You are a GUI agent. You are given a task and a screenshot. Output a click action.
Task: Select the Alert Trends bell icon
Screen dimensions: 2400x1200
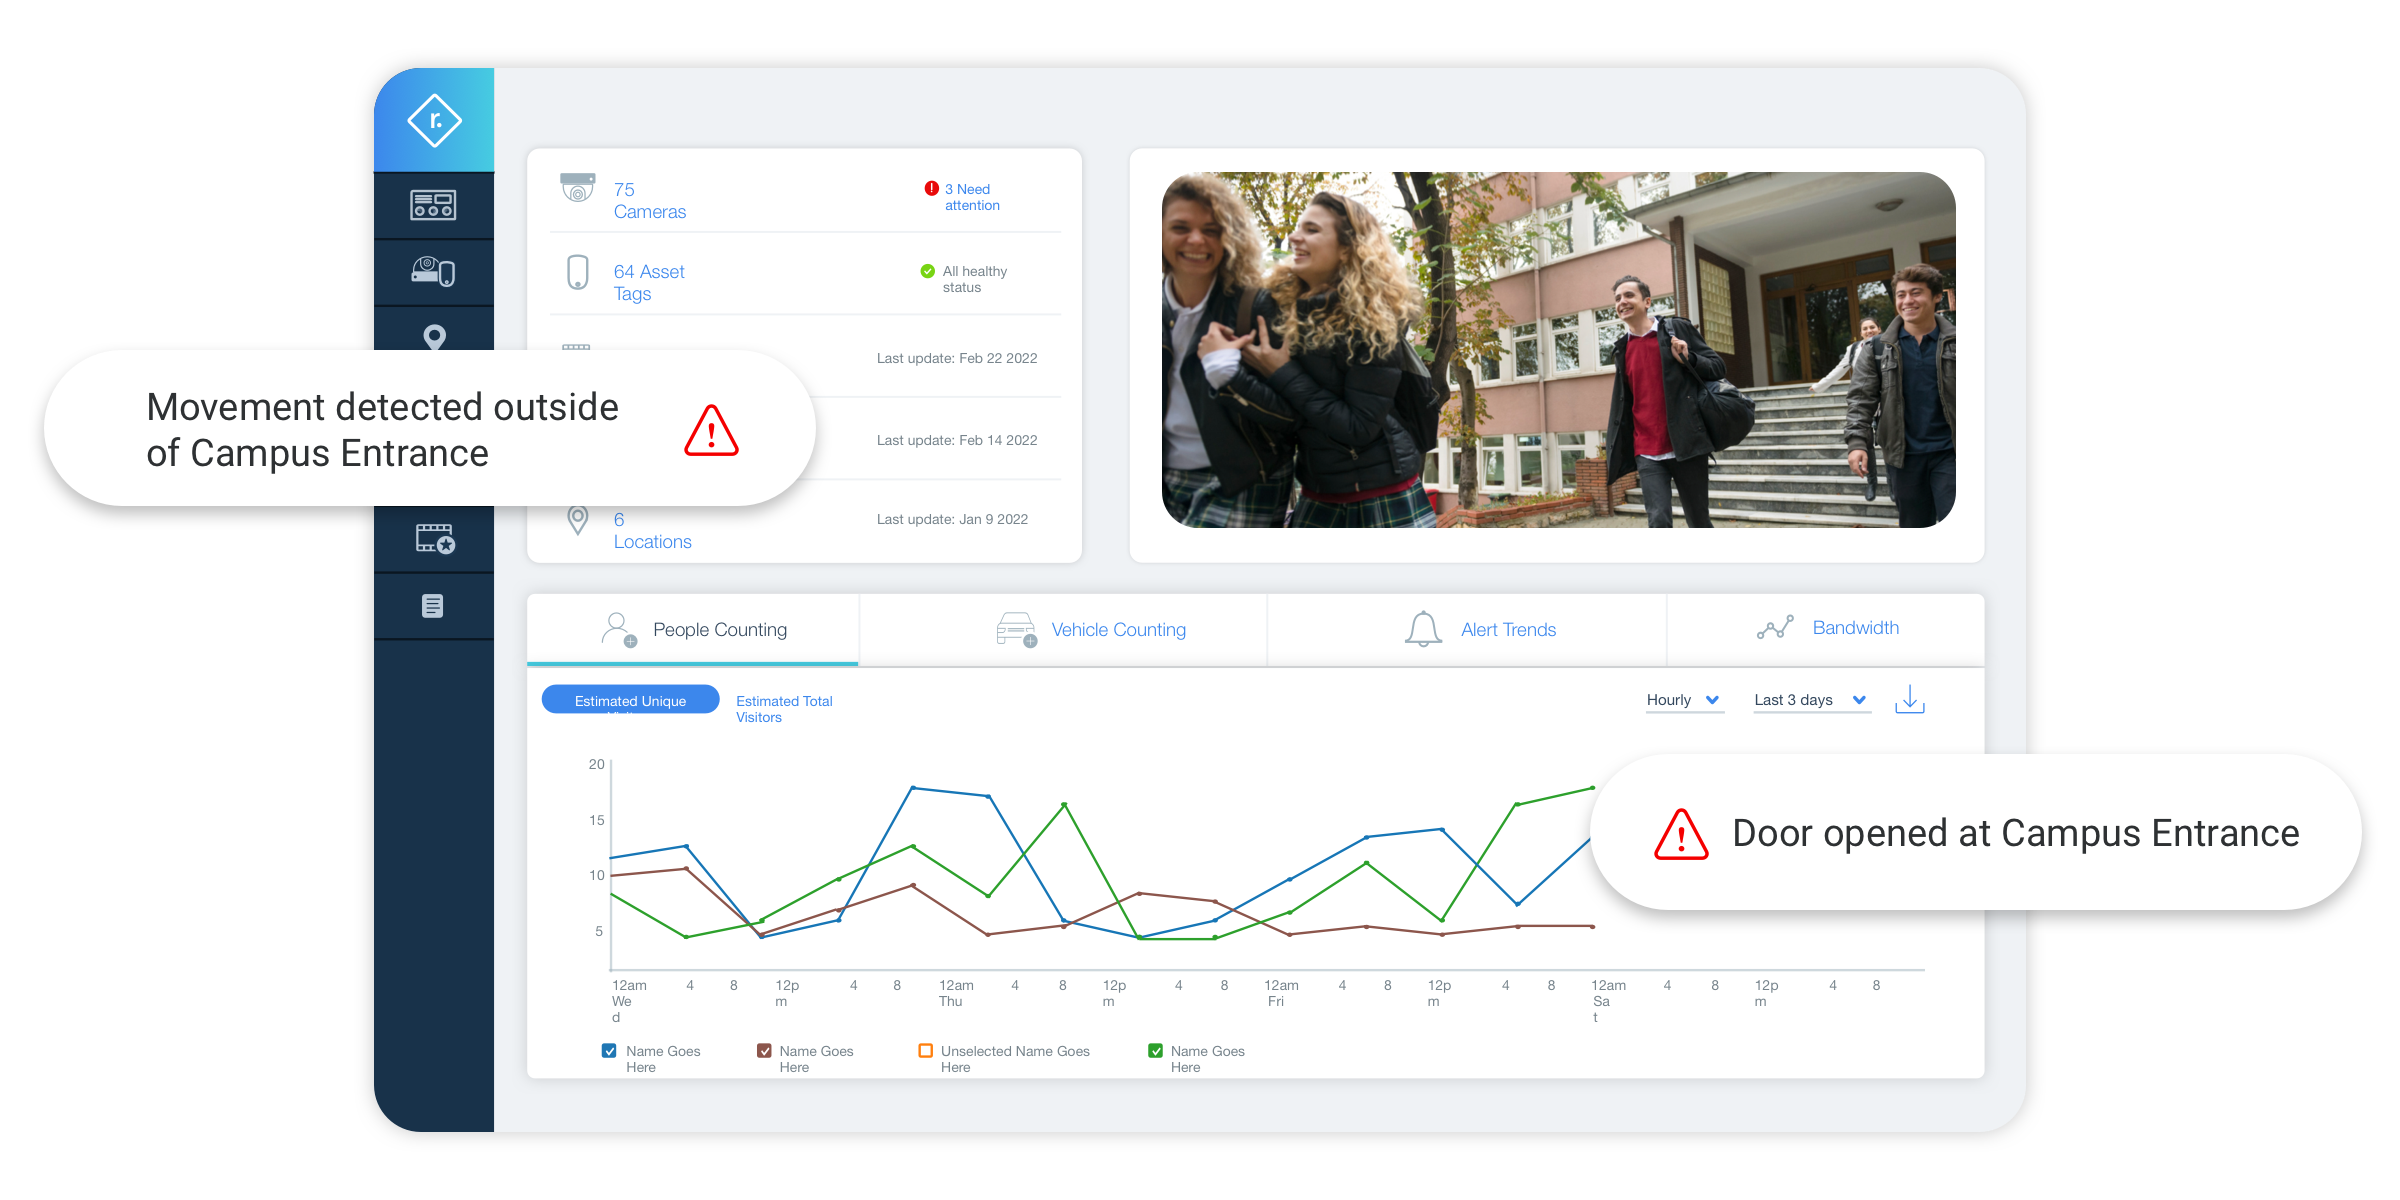pos(1416,629)
